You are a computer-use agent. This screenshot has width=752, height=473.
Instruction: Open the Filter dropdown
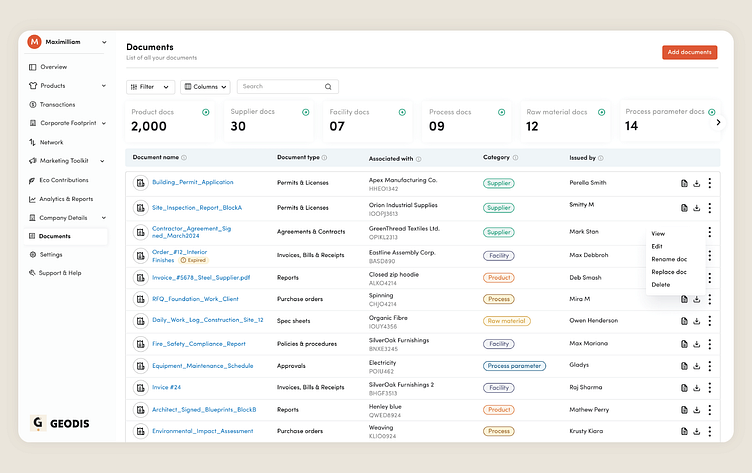151,87
